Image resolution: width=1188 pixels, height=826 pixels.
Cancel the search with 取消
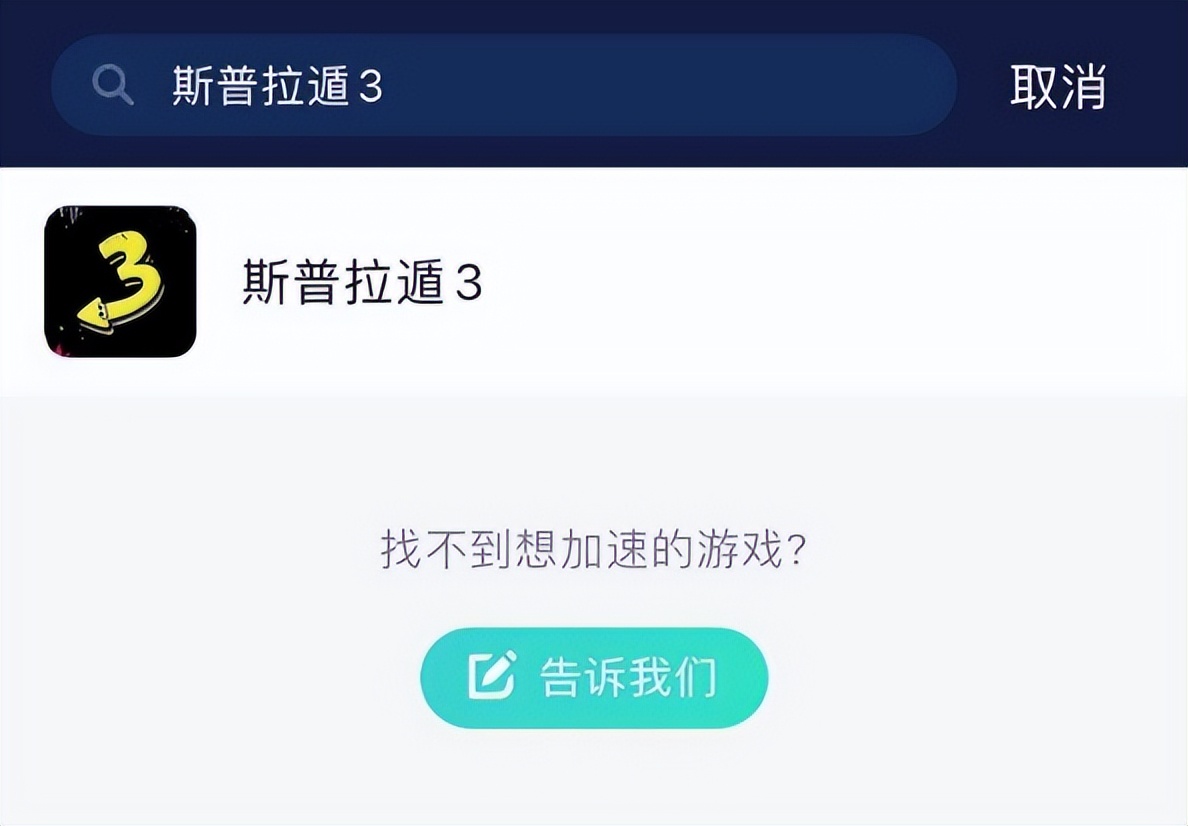pyautogui.click(x=1058, y=86)
